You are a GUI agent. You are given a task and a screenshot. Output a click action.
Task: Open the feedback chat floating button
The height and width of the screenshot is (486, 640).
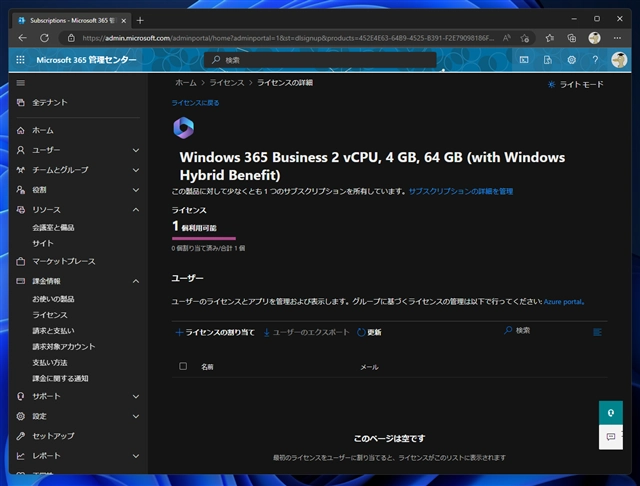[x=611, y=437]
